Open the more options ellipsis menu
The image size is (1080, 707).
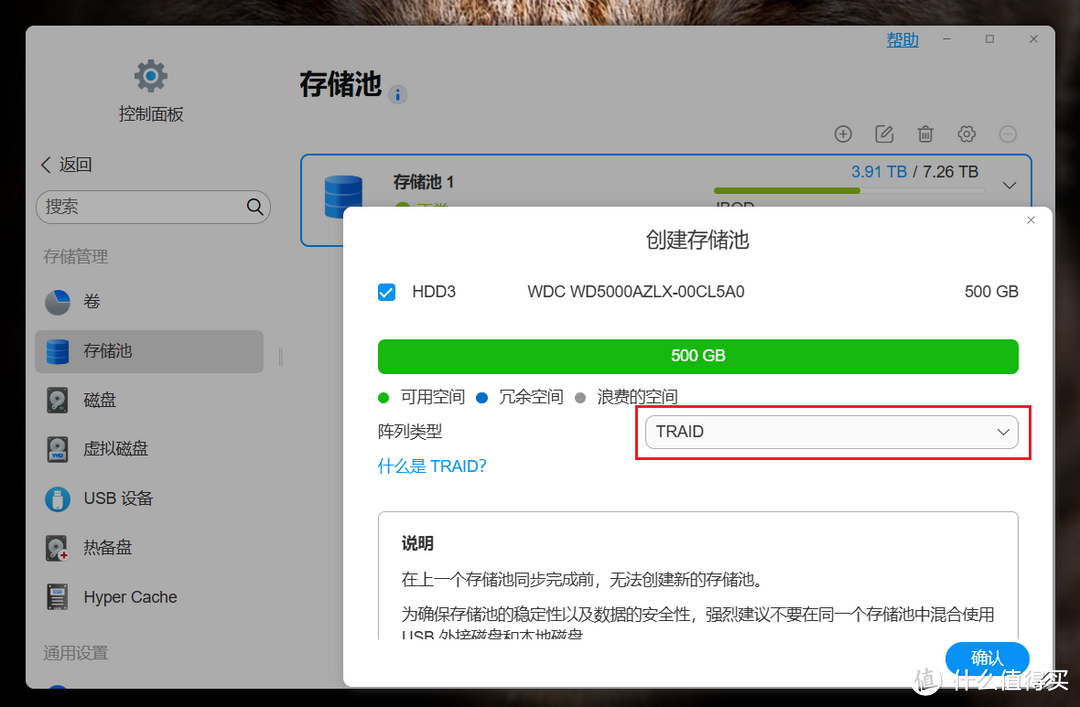[1007, 133]
